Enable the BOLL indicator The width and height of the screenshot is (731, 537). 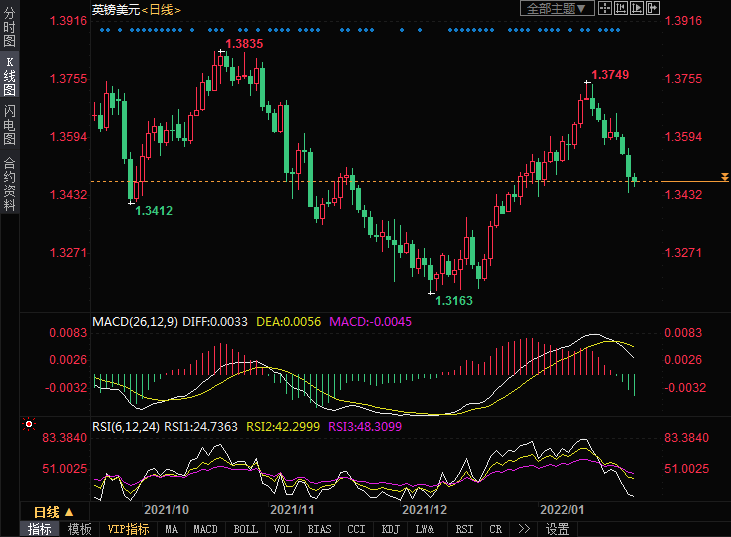pos(244,529)
